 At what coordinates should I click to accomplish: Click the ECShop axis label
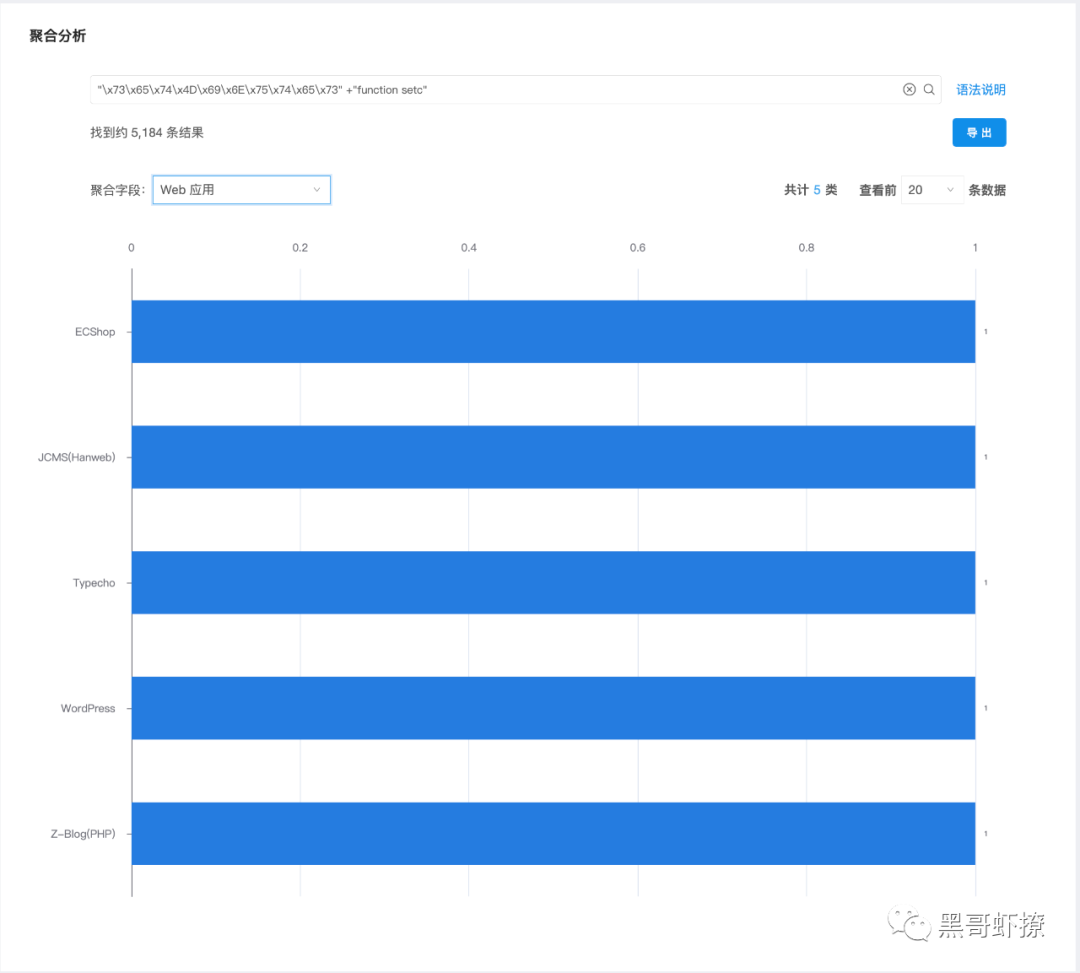point(95,332)
